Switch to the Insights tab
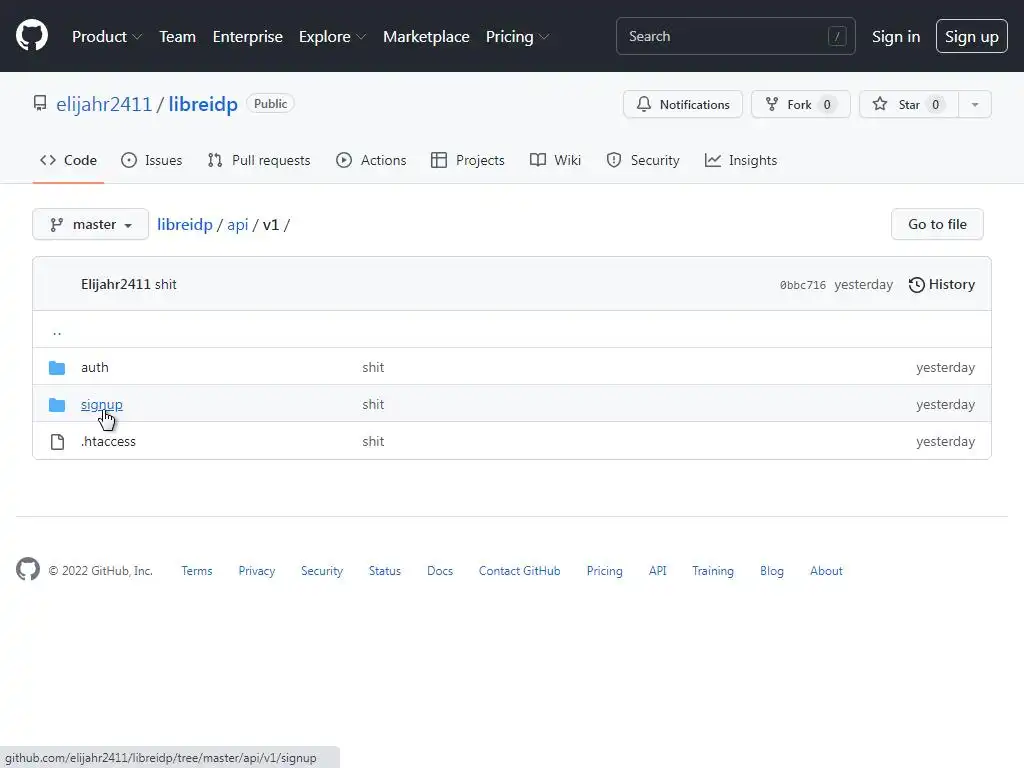 tap(741, 161)
